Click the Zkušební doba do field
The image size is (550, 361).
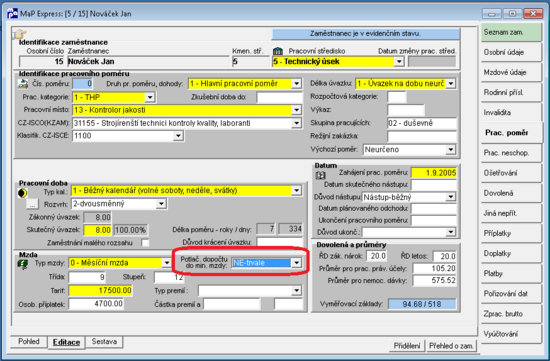[279, 97]
